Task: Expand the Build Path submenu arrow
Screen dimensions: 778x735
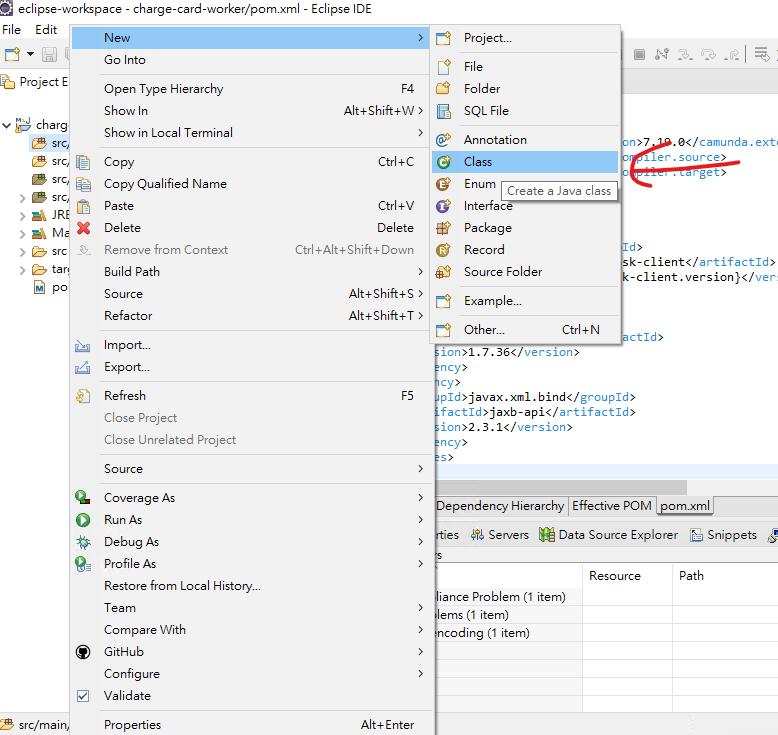Action: coord(420,271)
